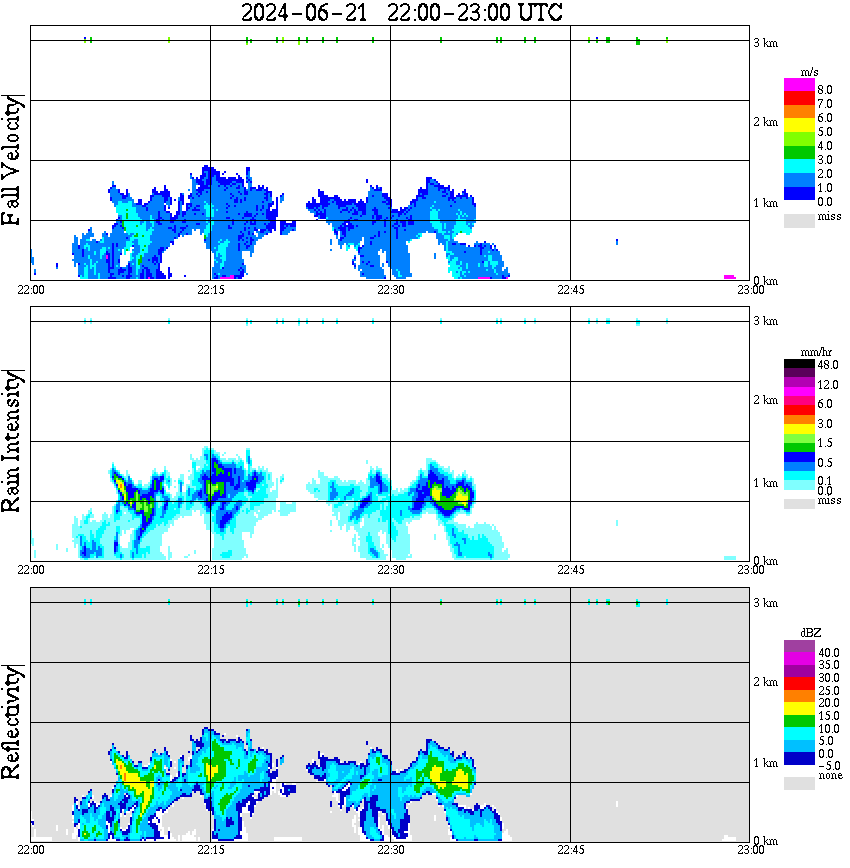Click the 1 km label beside Reflectivity panel

[x=765, y=763]
